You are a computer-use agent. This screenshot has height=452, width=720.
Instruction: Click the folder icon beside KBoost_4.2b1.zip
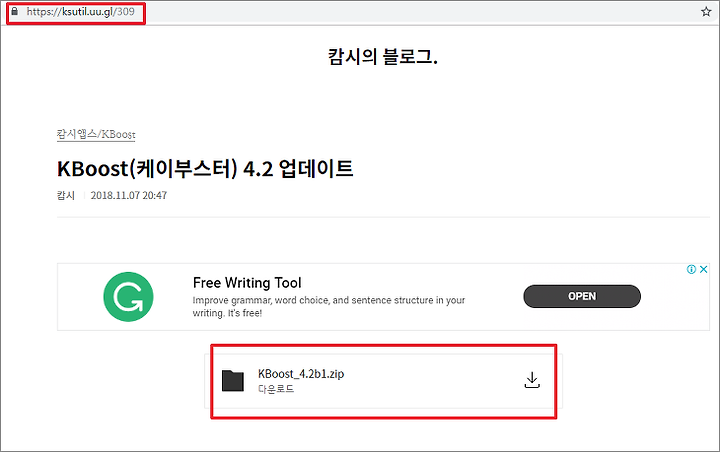(233, 380)
